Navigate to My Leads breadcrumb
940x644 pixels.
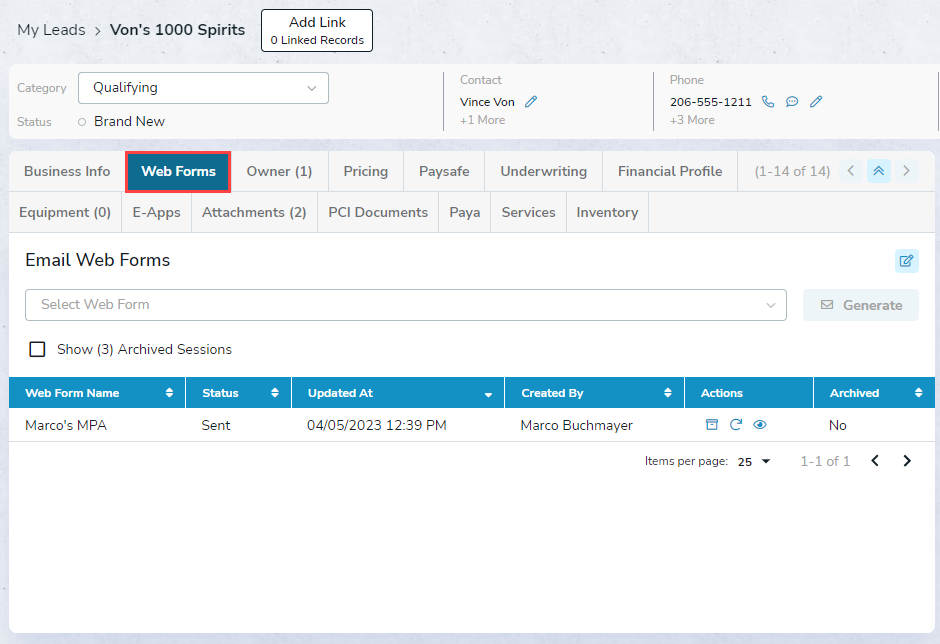coord(52,30)
